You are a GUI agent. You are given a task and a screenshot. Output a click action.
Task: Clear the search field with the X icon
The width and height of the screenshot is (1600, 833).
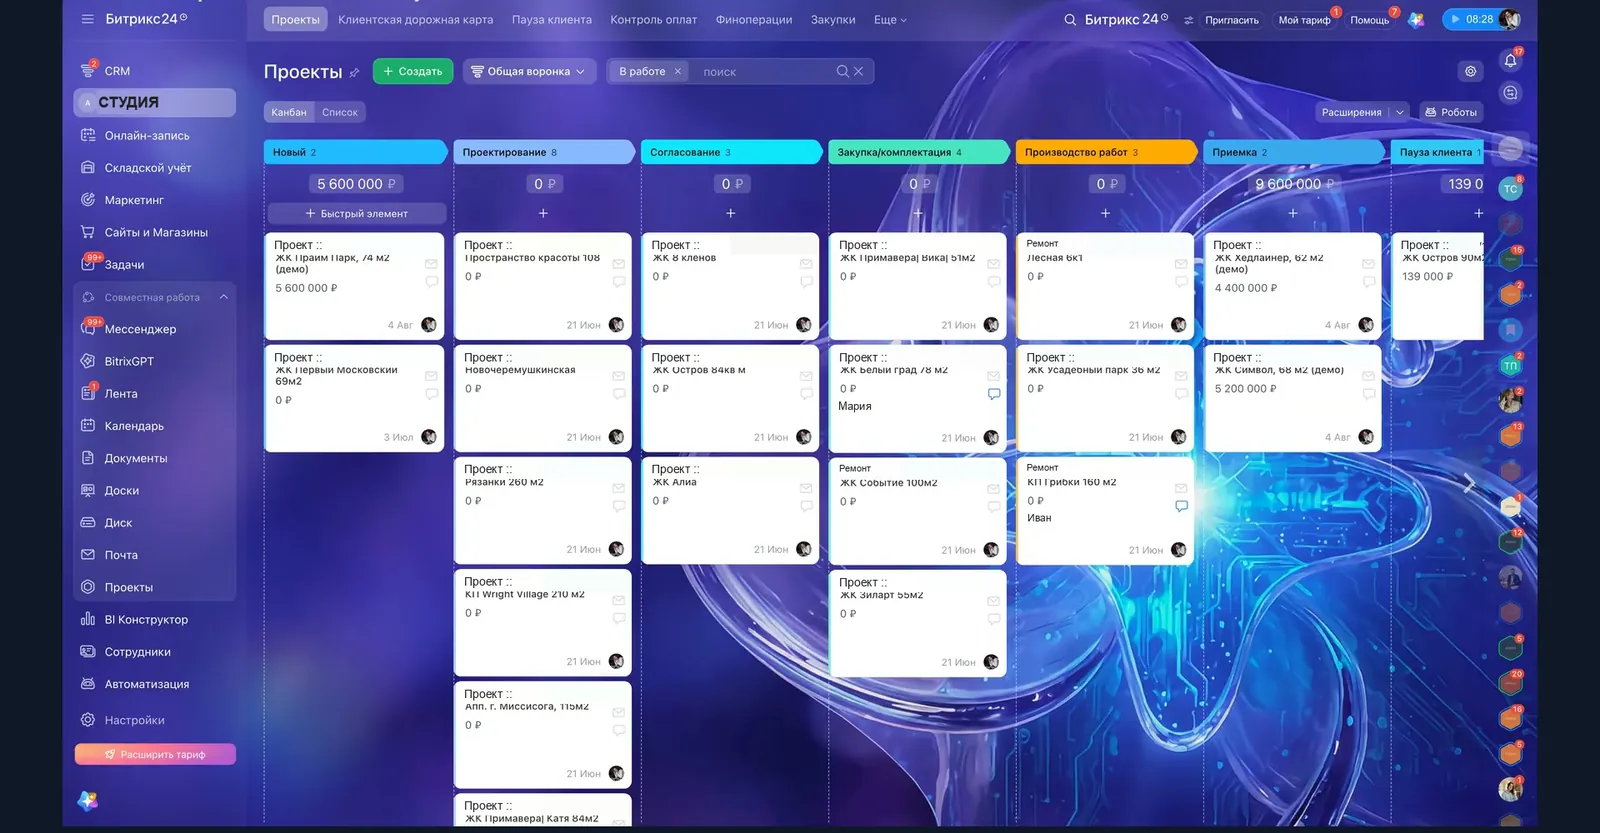[858, 71]
